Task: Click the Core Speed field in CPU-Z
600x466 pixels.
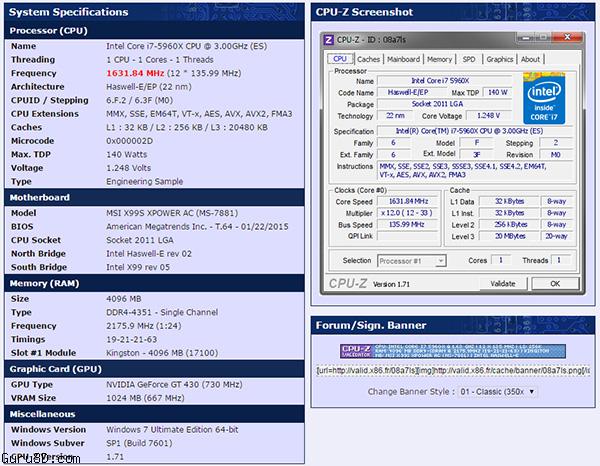Action: click(x=408, y=201)
